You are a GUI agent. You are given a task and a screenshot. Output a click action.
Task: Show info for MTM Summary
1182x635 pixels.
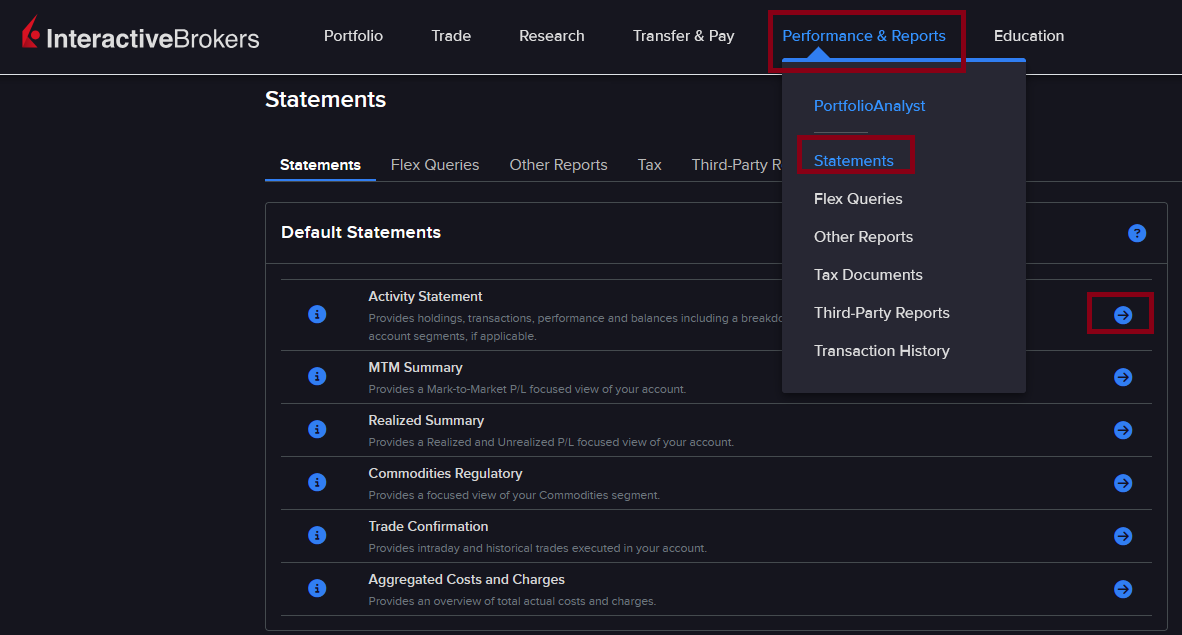(317, 376)
